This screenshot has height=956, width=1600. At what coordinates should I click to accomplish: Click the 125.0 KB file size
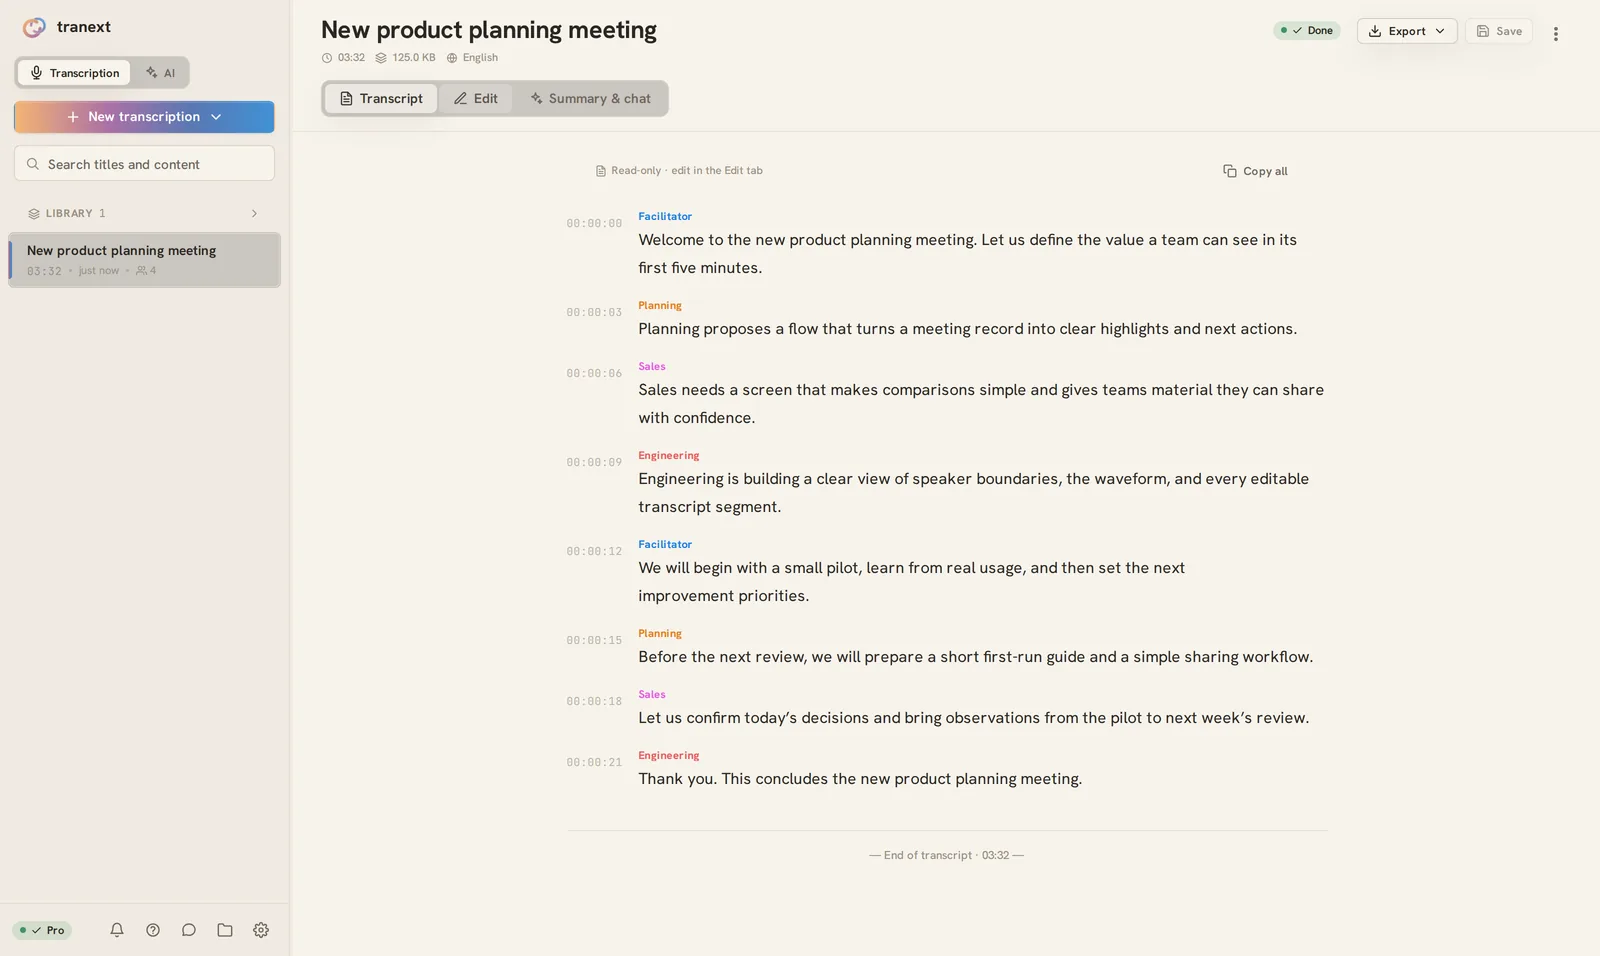coord(405,57)
